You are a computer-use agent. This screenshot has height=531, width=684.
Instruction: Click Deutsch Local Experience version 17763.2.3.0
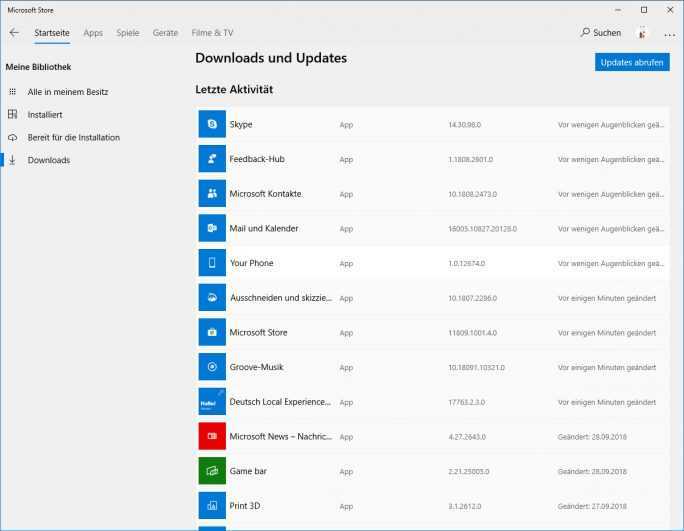pos(466,402)
